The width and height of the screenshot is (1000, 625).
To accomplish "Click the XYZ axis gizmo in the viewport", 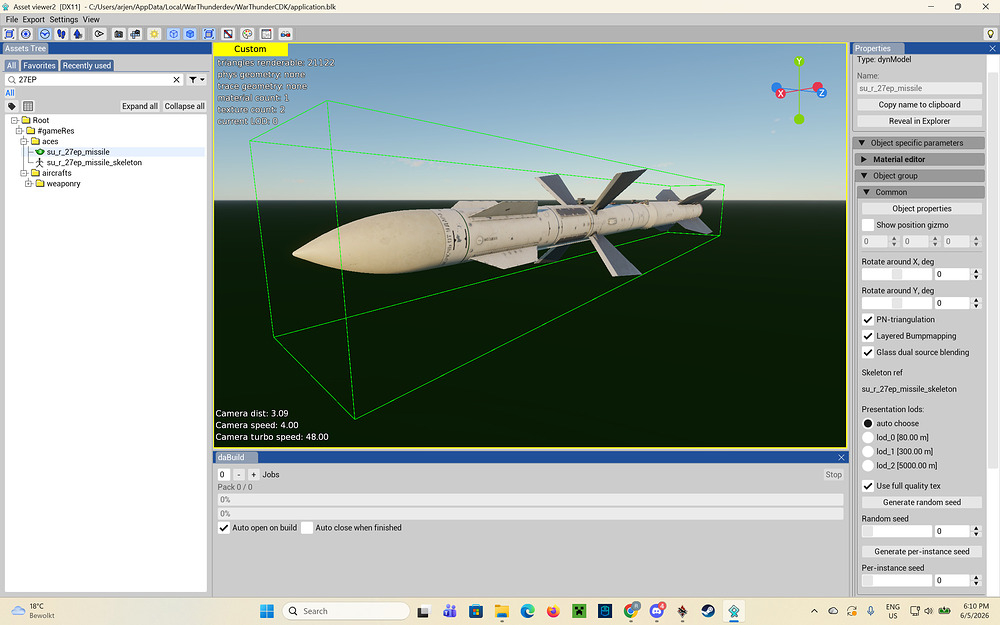I will [x=798, y=90].
